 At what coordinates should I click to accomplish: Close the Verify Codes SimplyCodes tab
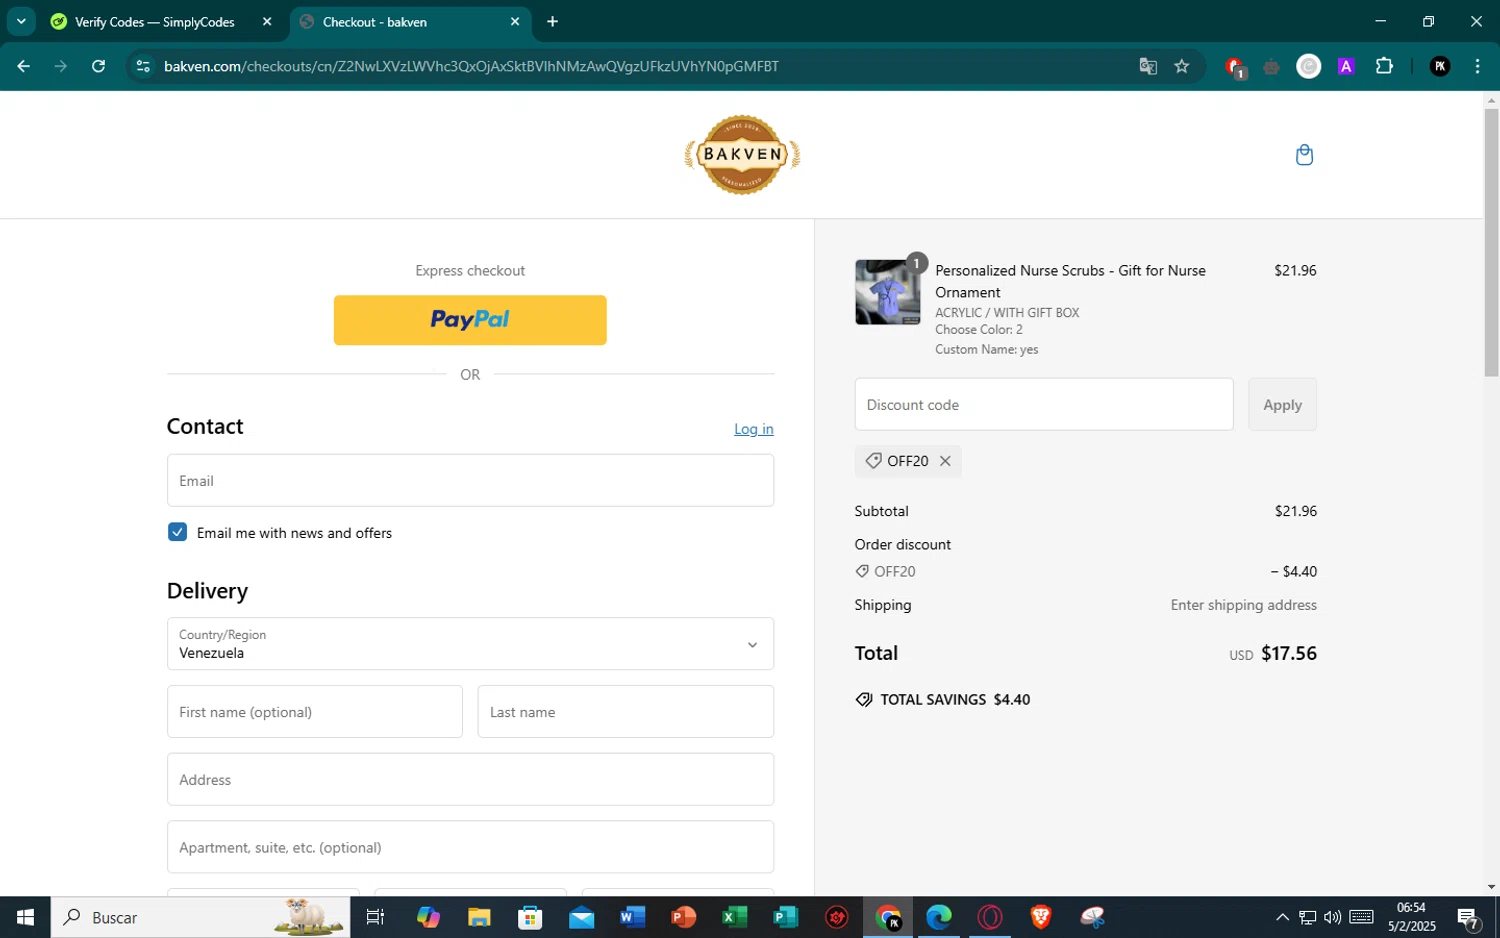tap(267, 21)
